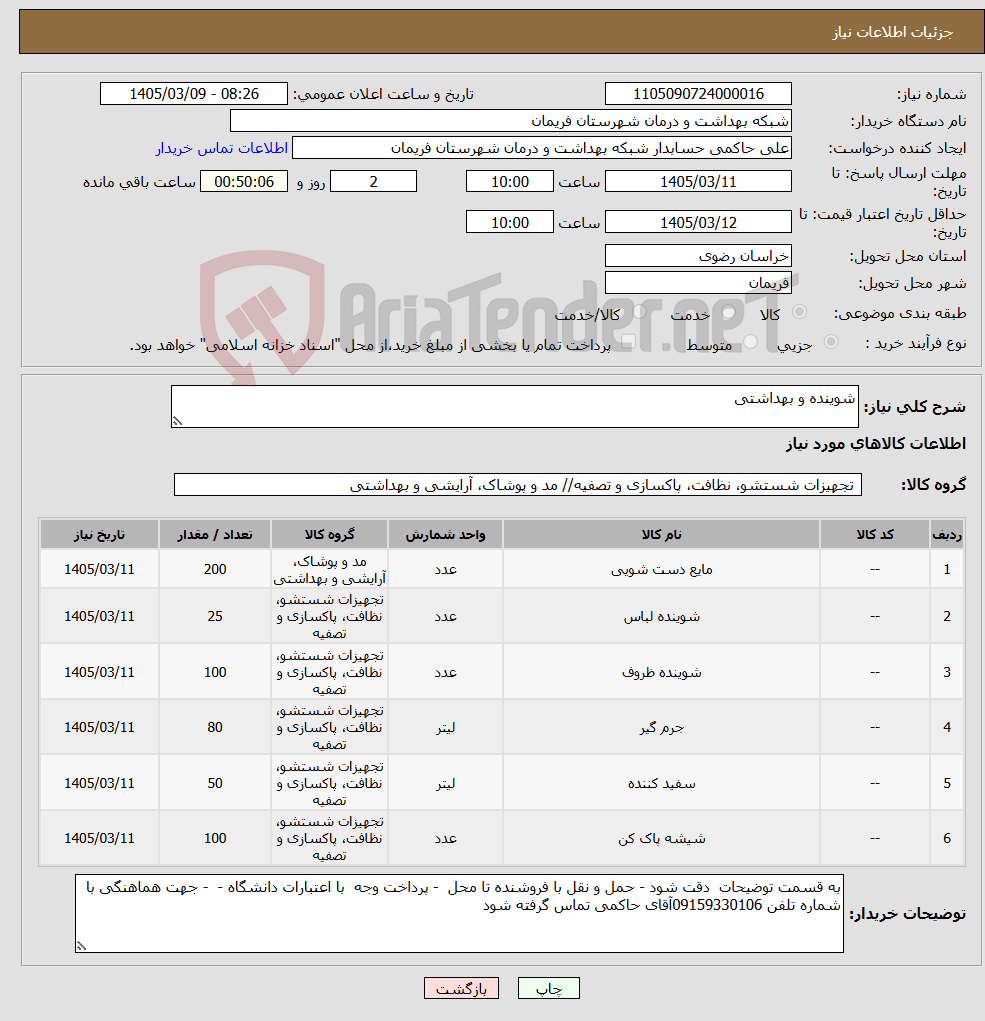Click the item name شوینده ظروف

(661, 673)
